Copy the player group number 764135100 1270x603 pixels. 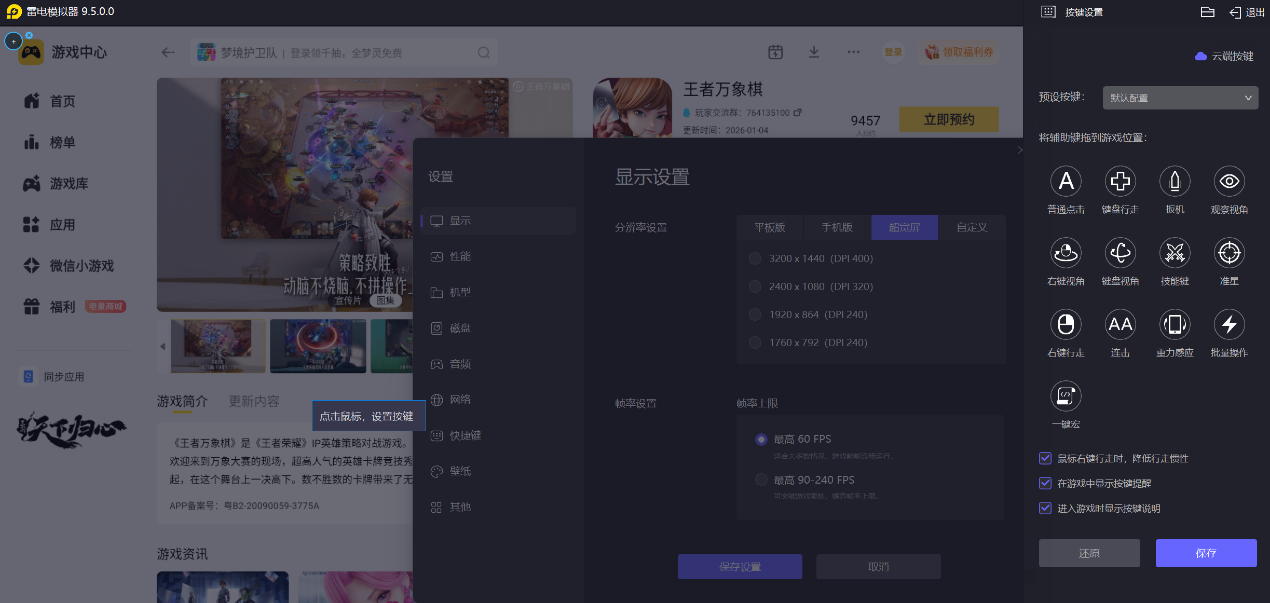(x=797, y=112)
